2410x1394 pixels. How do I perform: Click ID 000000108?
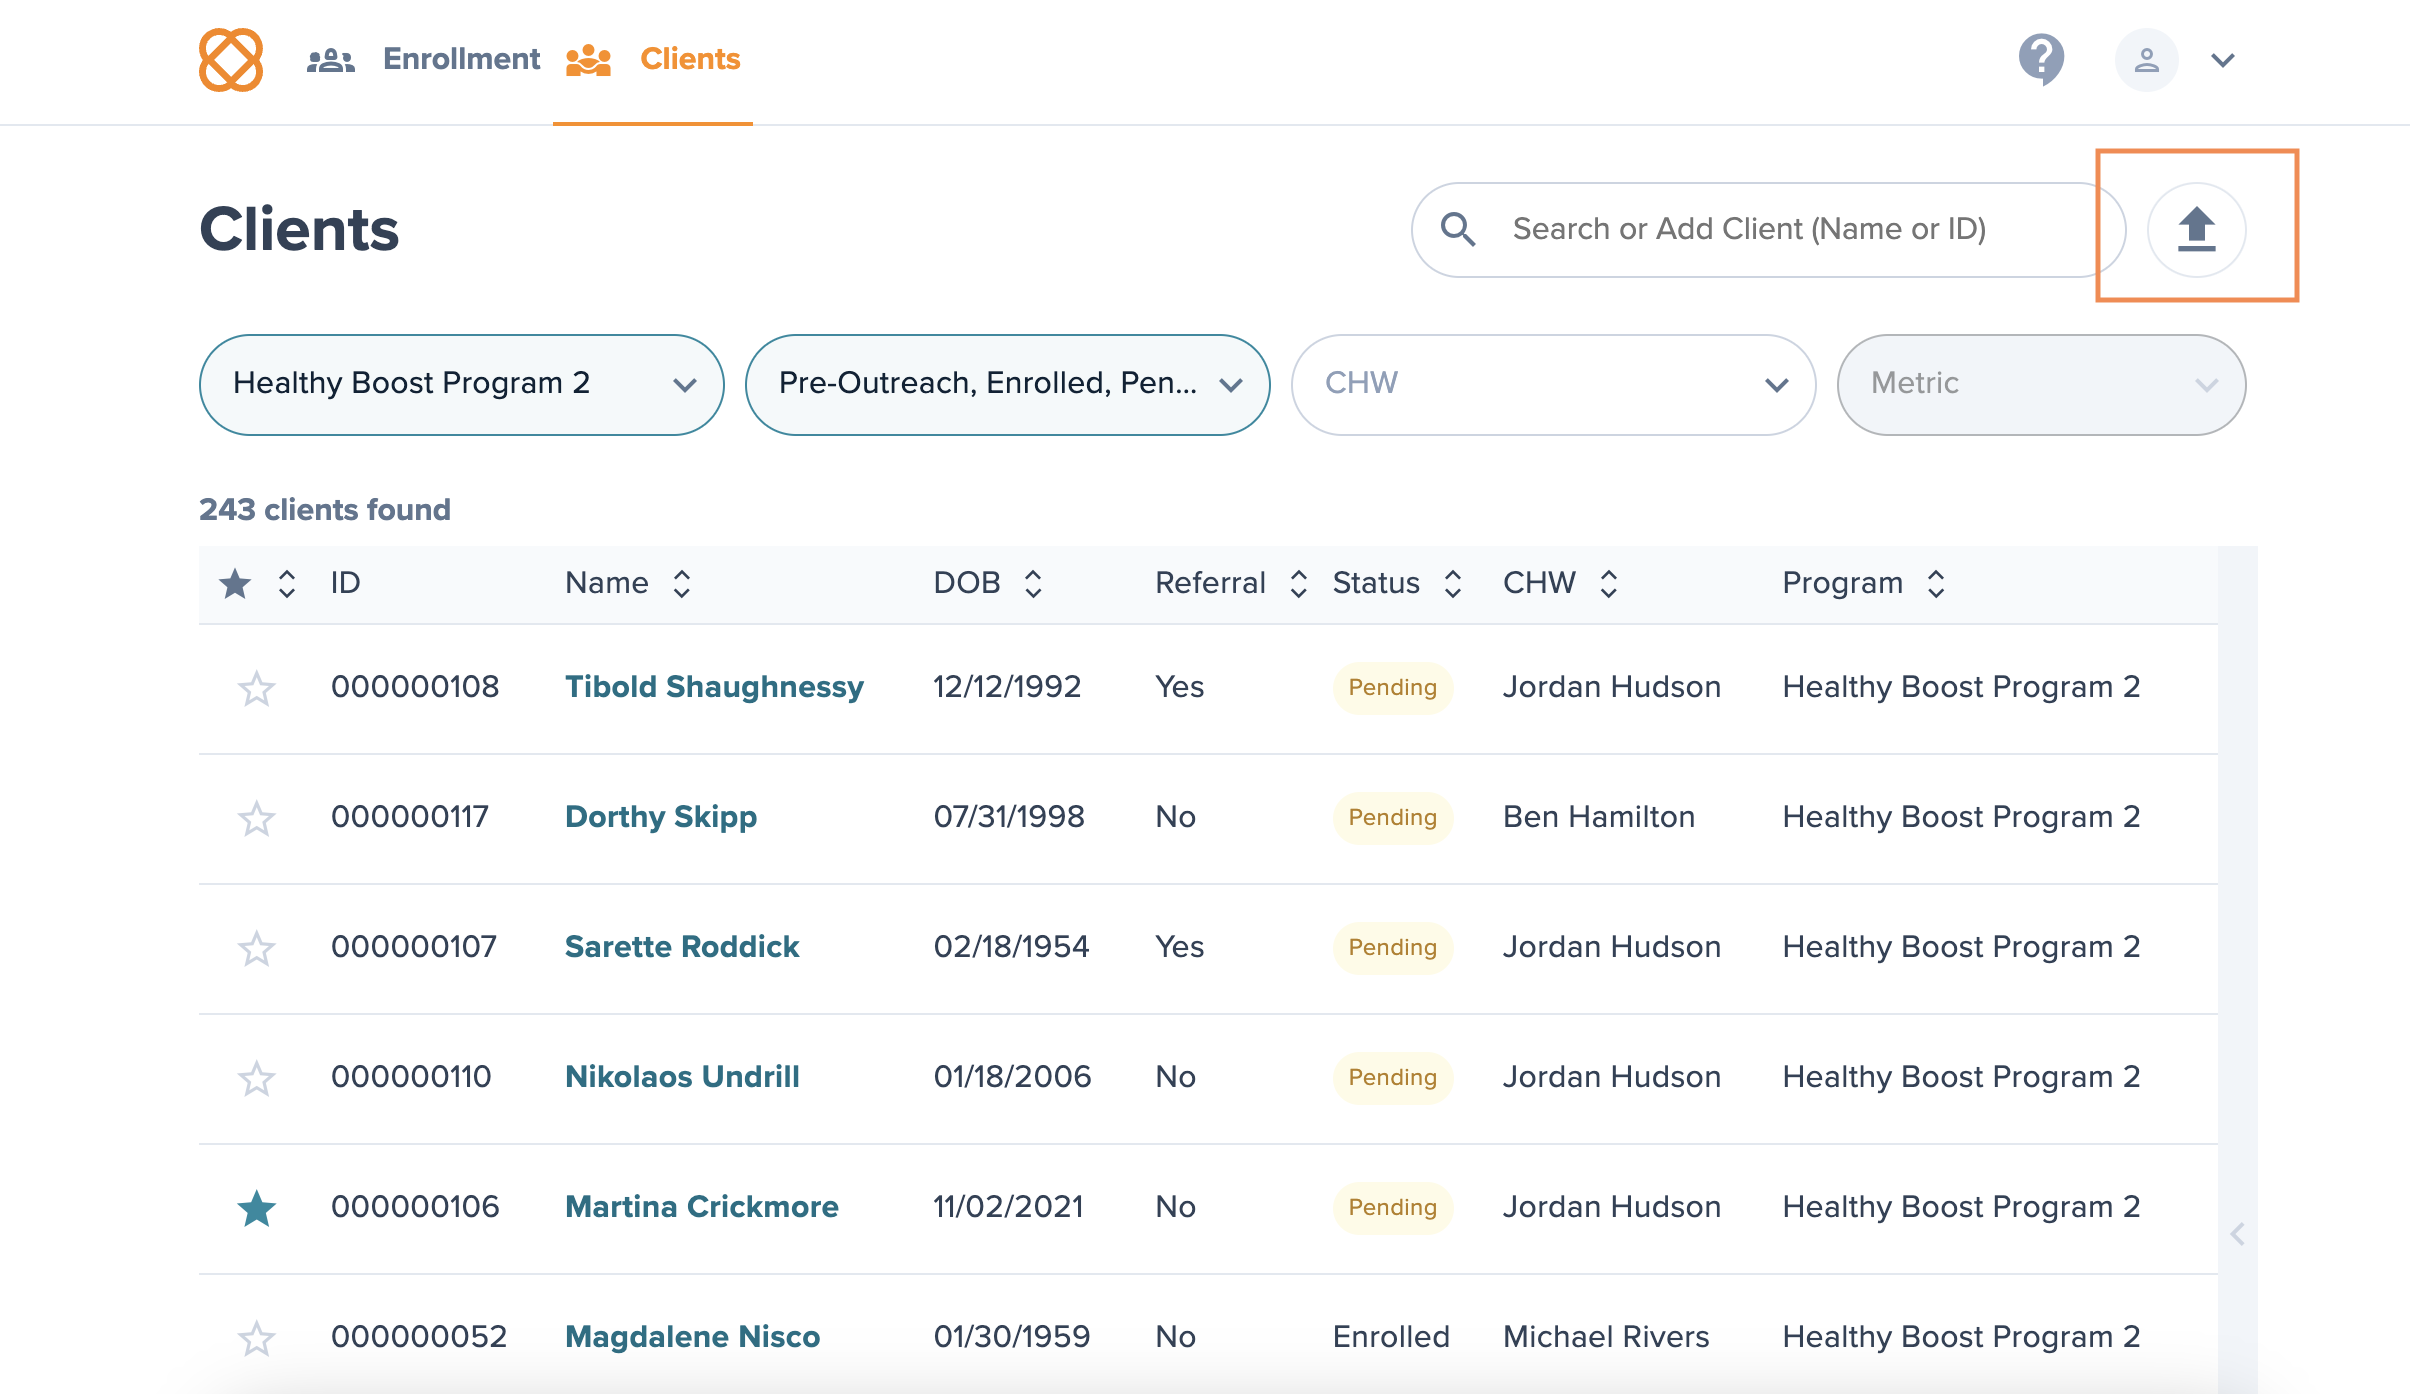point(415,687)
